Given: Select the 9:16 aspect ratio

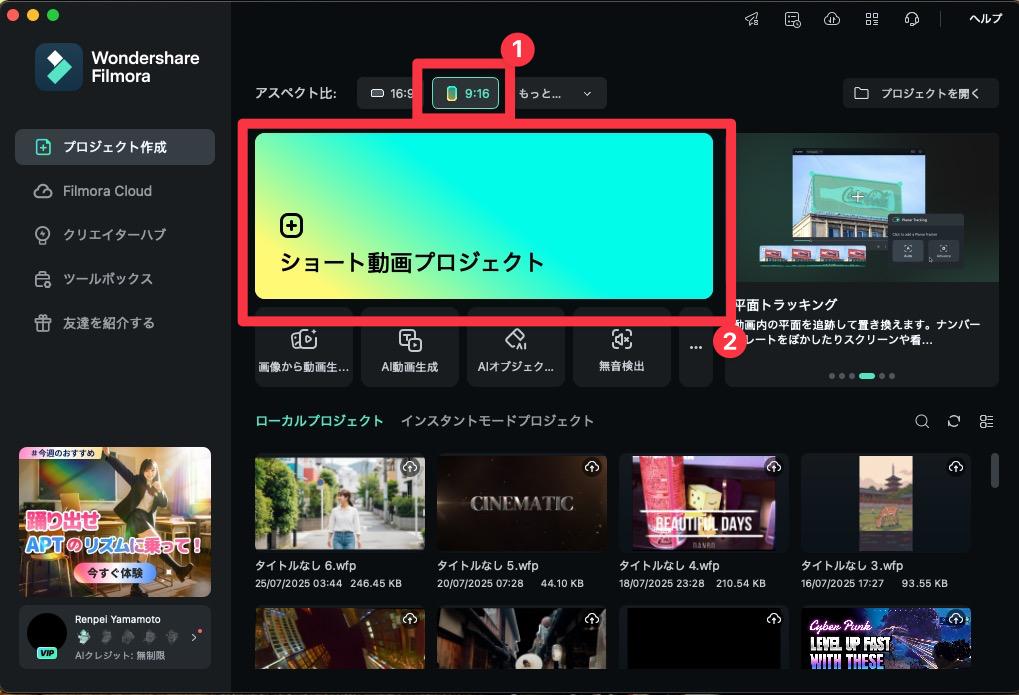Looking at the screenshot, I should click(x=466, y=94).
